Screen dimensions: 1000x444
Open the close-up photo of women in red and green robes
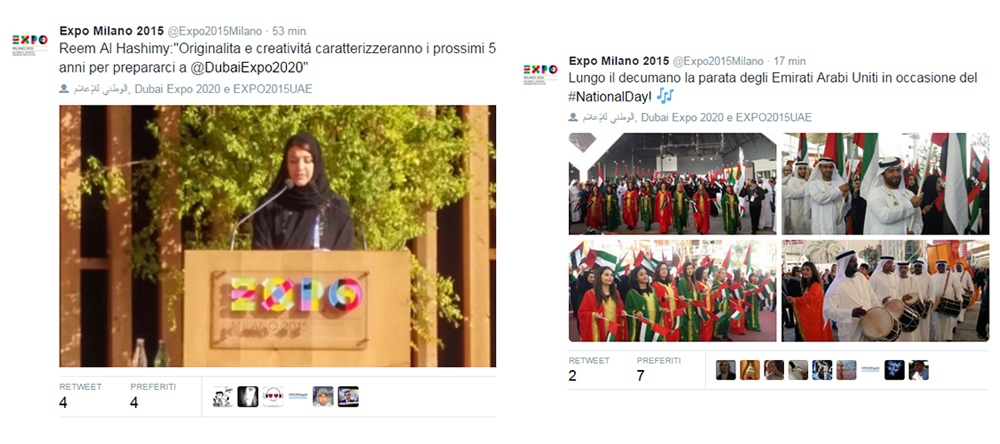pyautogui.click(x=673, y=291)
